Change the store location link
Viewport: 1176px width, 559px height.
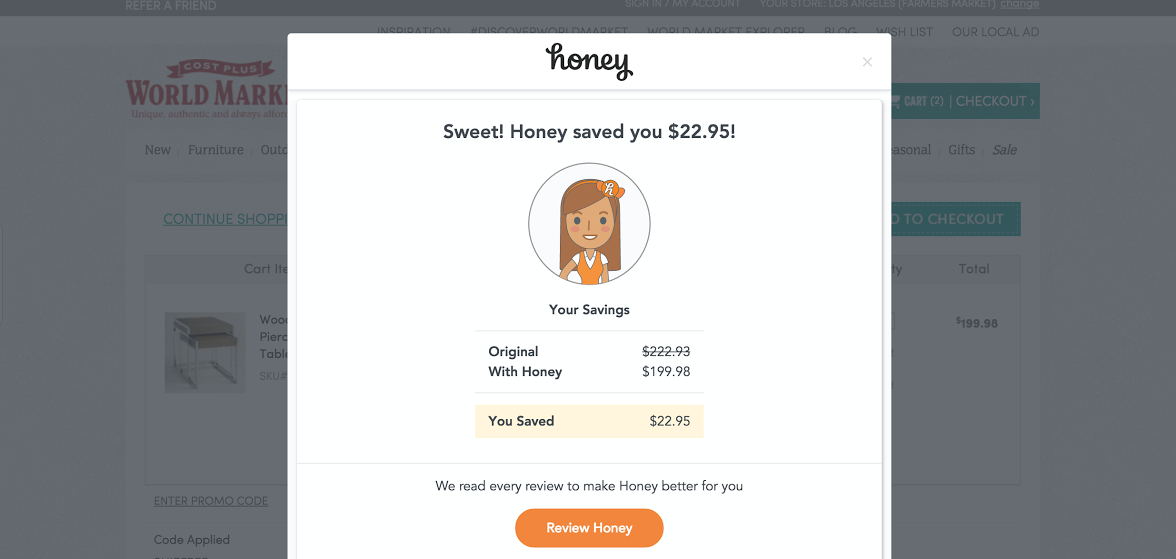click(1019, 4)
